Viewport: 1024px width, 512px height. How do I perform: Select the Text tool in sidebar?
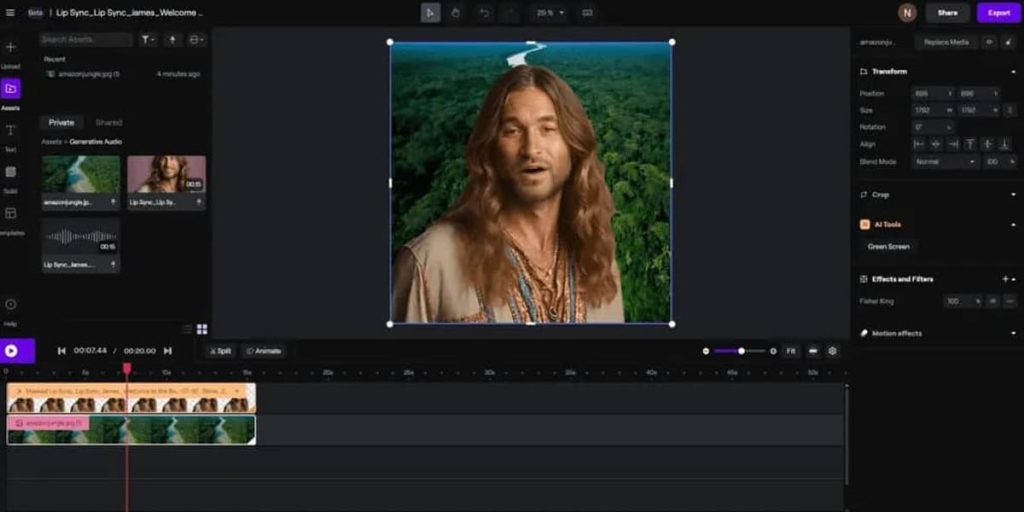point(10,131)
